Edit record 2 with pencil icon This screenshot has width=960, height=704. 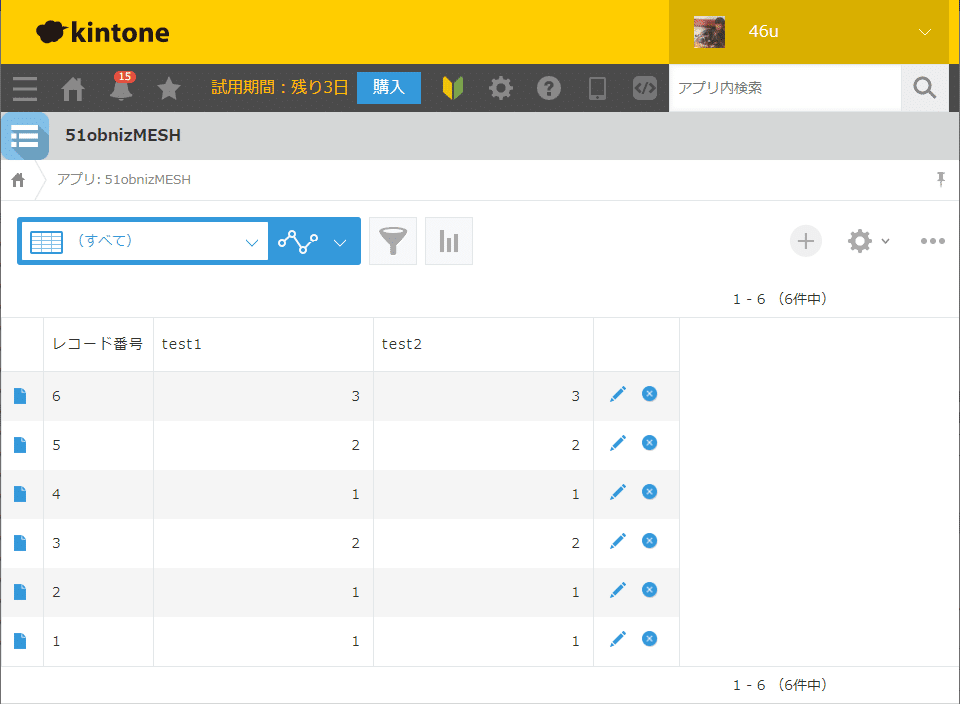tap(618, 590)
